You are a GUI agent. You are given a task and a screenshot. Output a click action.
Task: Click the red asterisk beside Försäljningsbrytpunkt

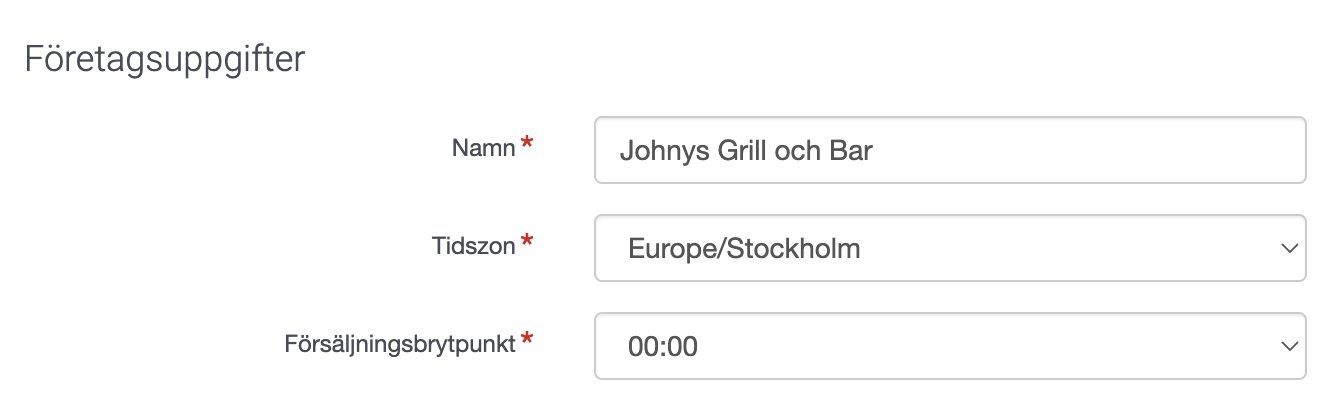527,342
